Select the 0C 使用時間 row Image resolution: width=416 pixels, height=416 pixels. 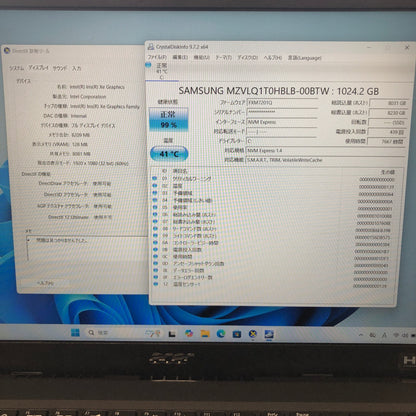pyautogui.click(x=273, y=256)
